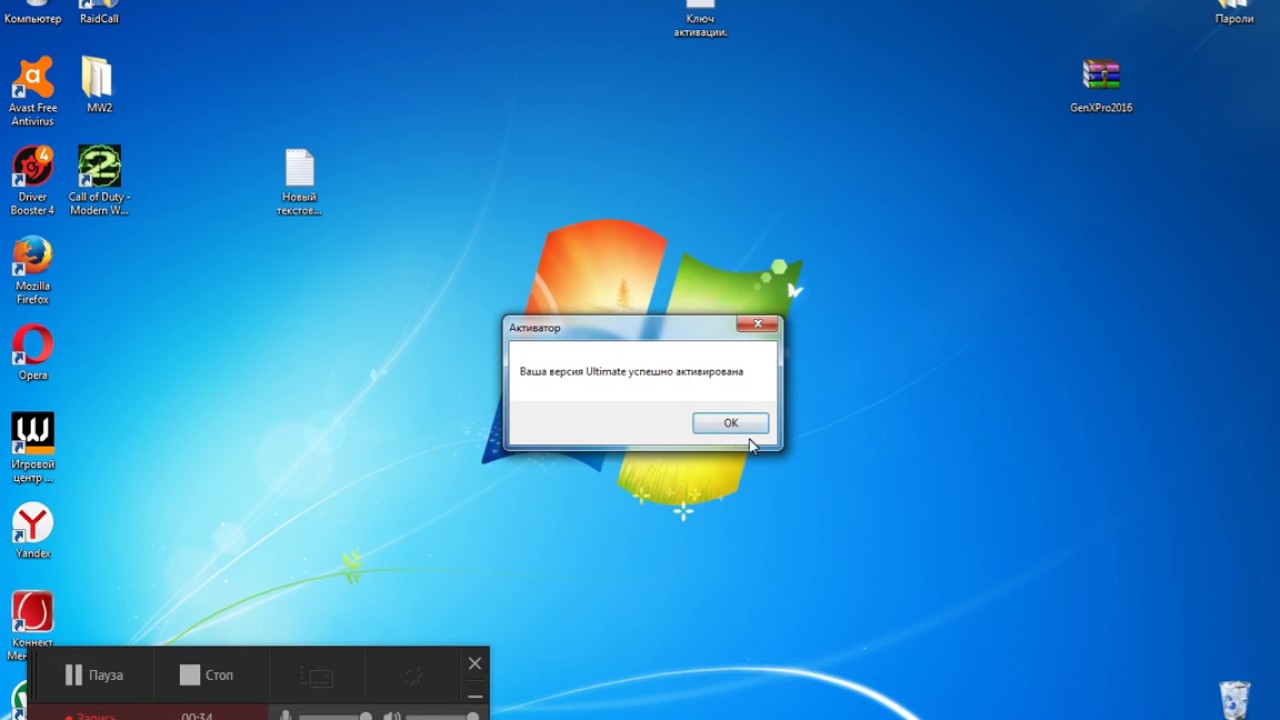Click the 00:34 recording timer
Image resolution: width=1280 pixels, height=720 pixels.
pyautogui.click(x=197, y=715)
